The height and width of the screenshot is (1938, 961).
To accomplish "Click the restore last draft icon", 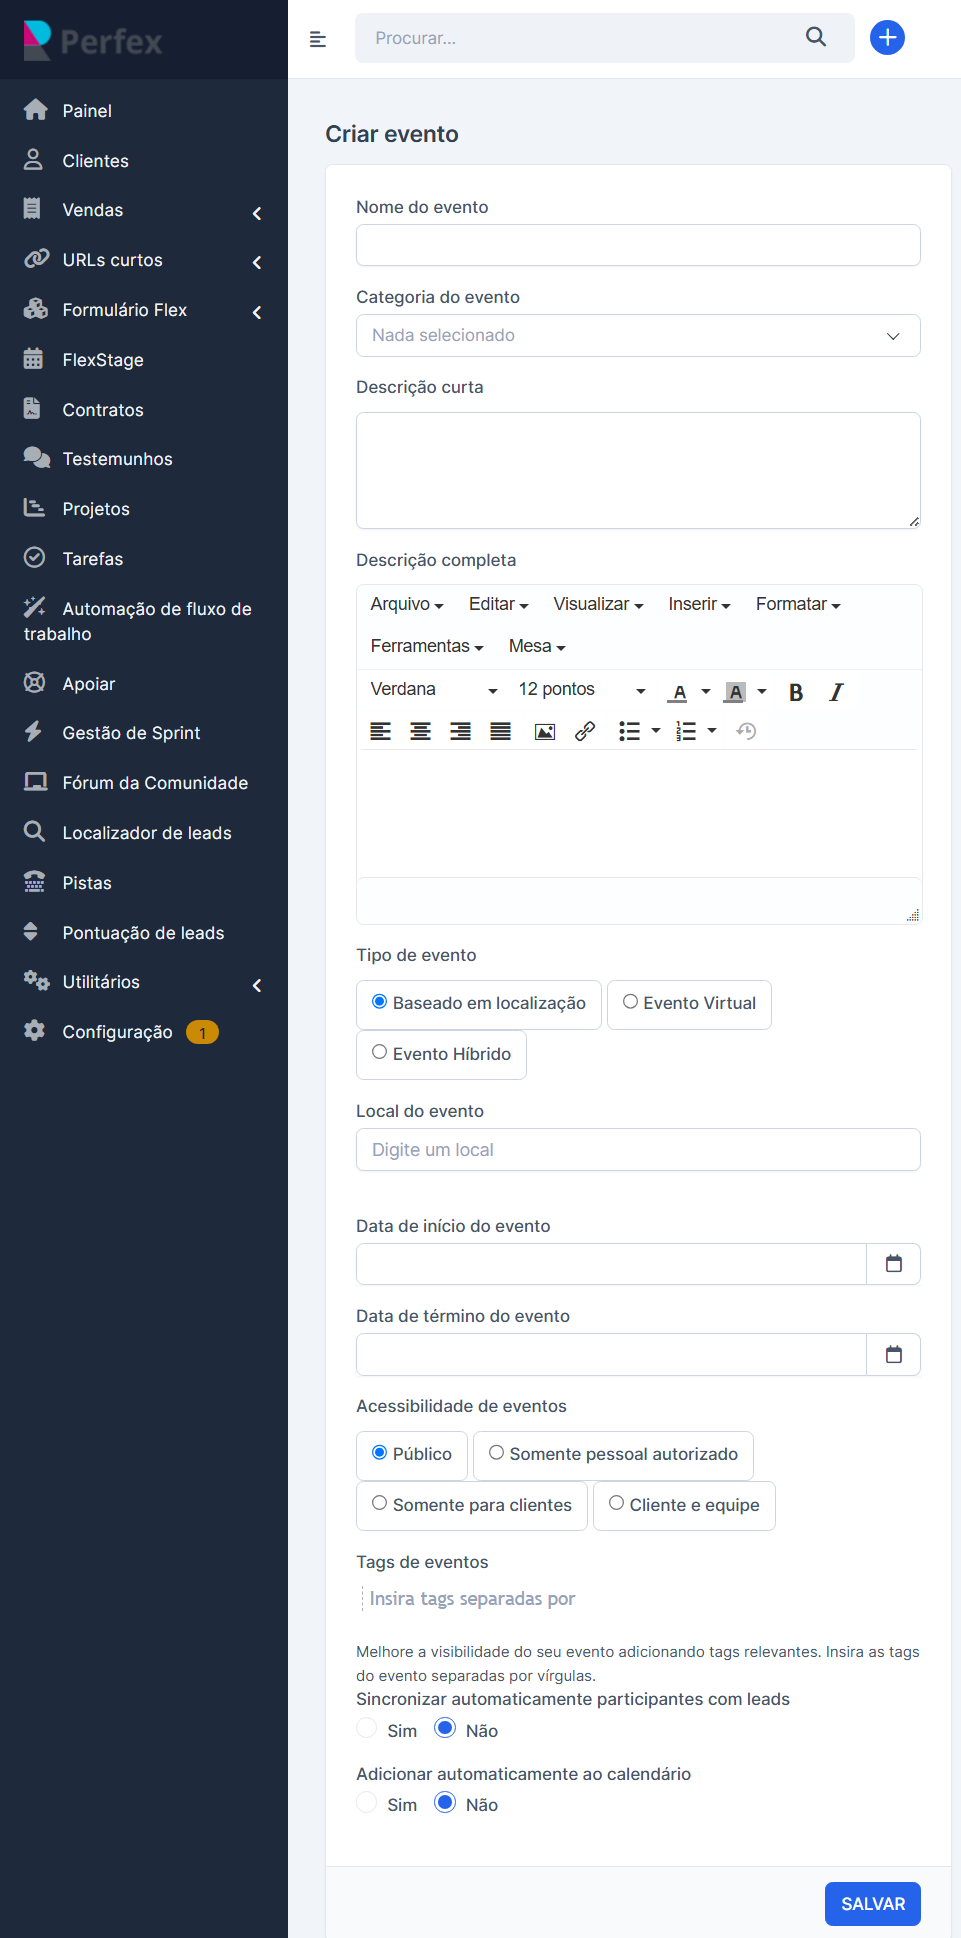I will pyautogui.click(x=746, y=732).
